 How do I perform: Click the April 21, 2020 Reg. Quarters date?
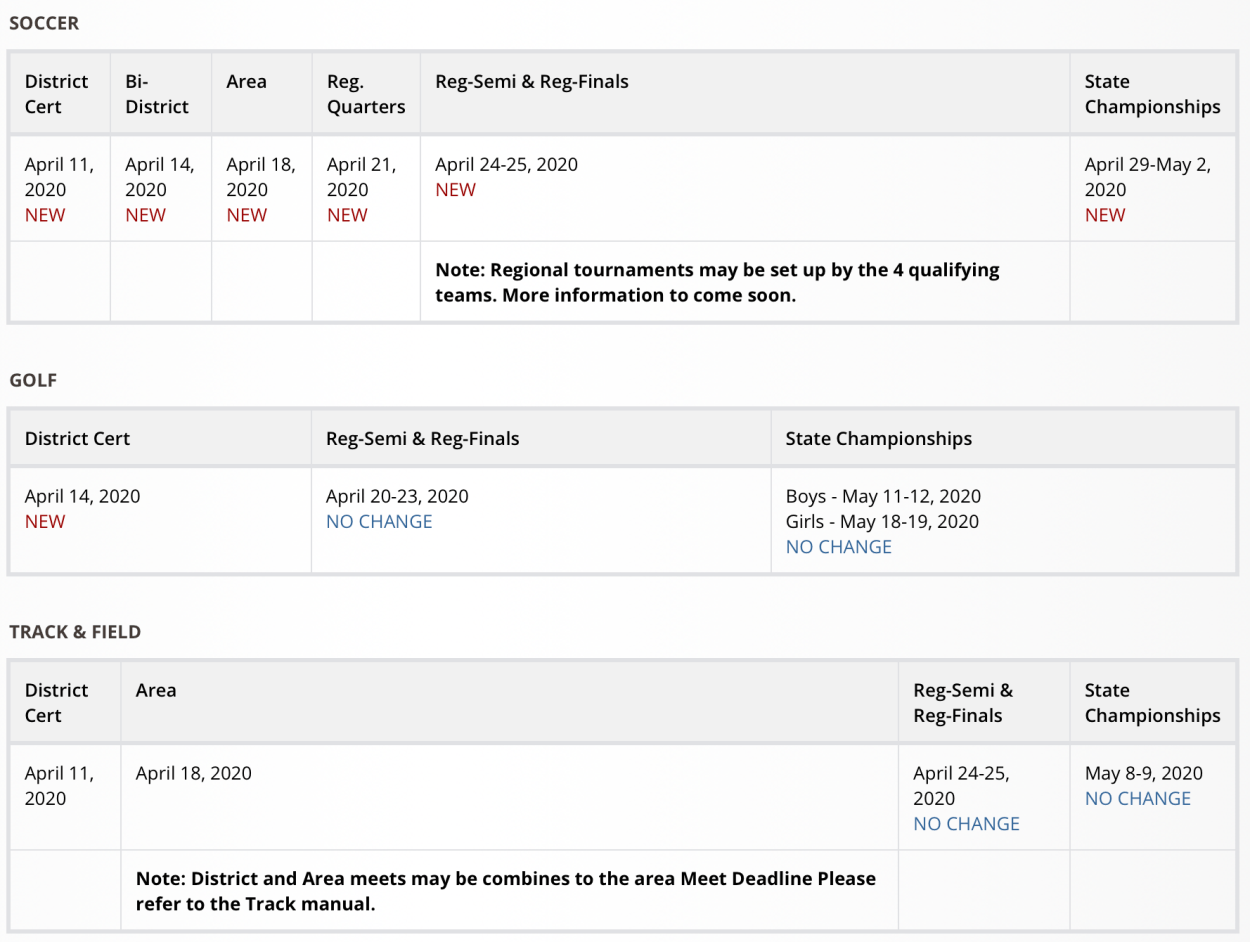tap(361, 177)
